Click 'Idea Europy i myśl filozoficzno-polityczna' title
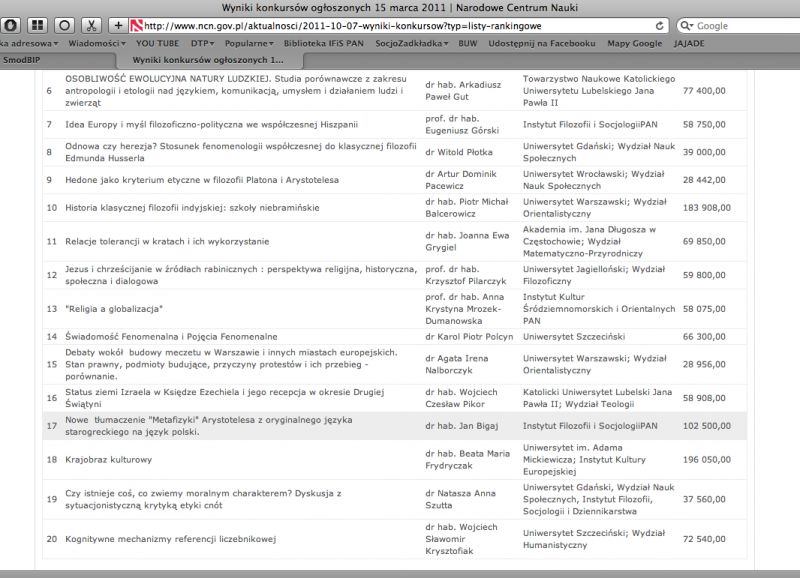Screen dimensions: 800x578 point(211,124)
